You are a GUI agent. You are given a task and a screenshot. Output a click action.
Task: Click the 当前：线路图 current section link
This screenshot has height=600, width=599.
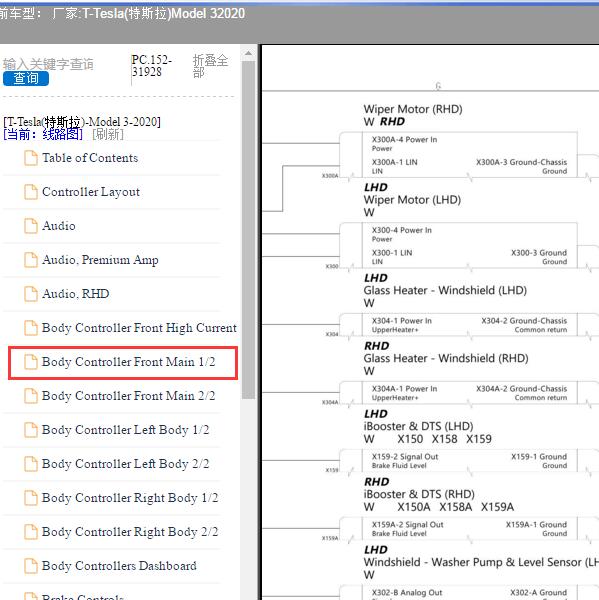43,134
